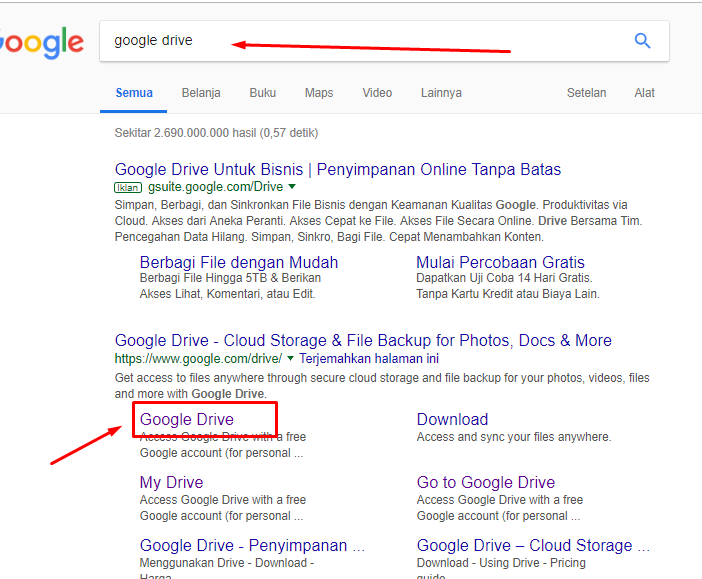702x579 pixels.
Task: Open "Google Drive - Cloud Storage & File Backup" result
Action: point(363,340)
